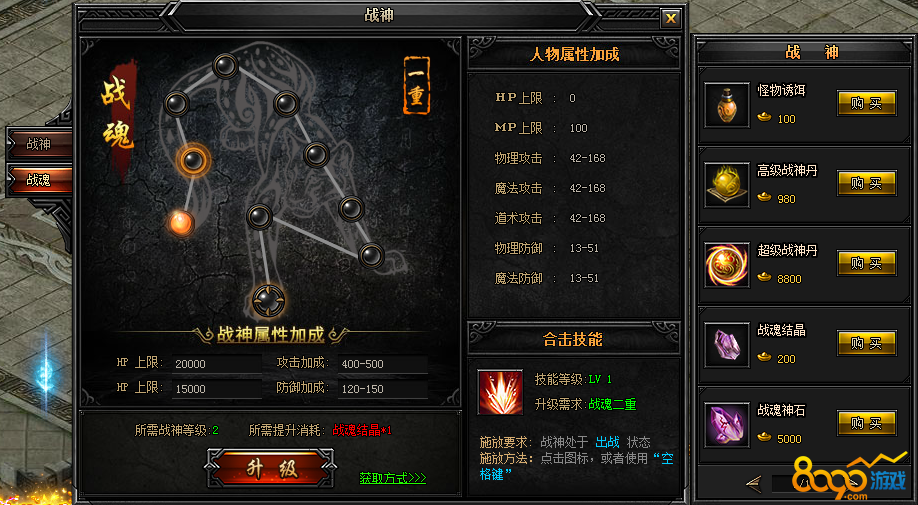Close the 战神 window

[x=671, y=18]
